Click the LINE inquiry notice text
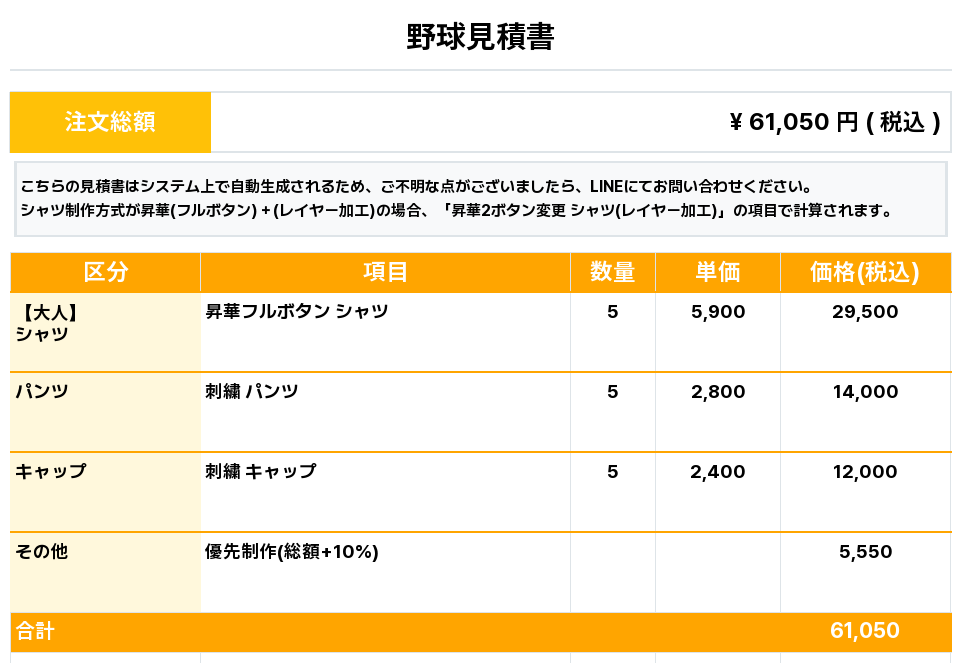The image size is (961, 663). [417, 186]
